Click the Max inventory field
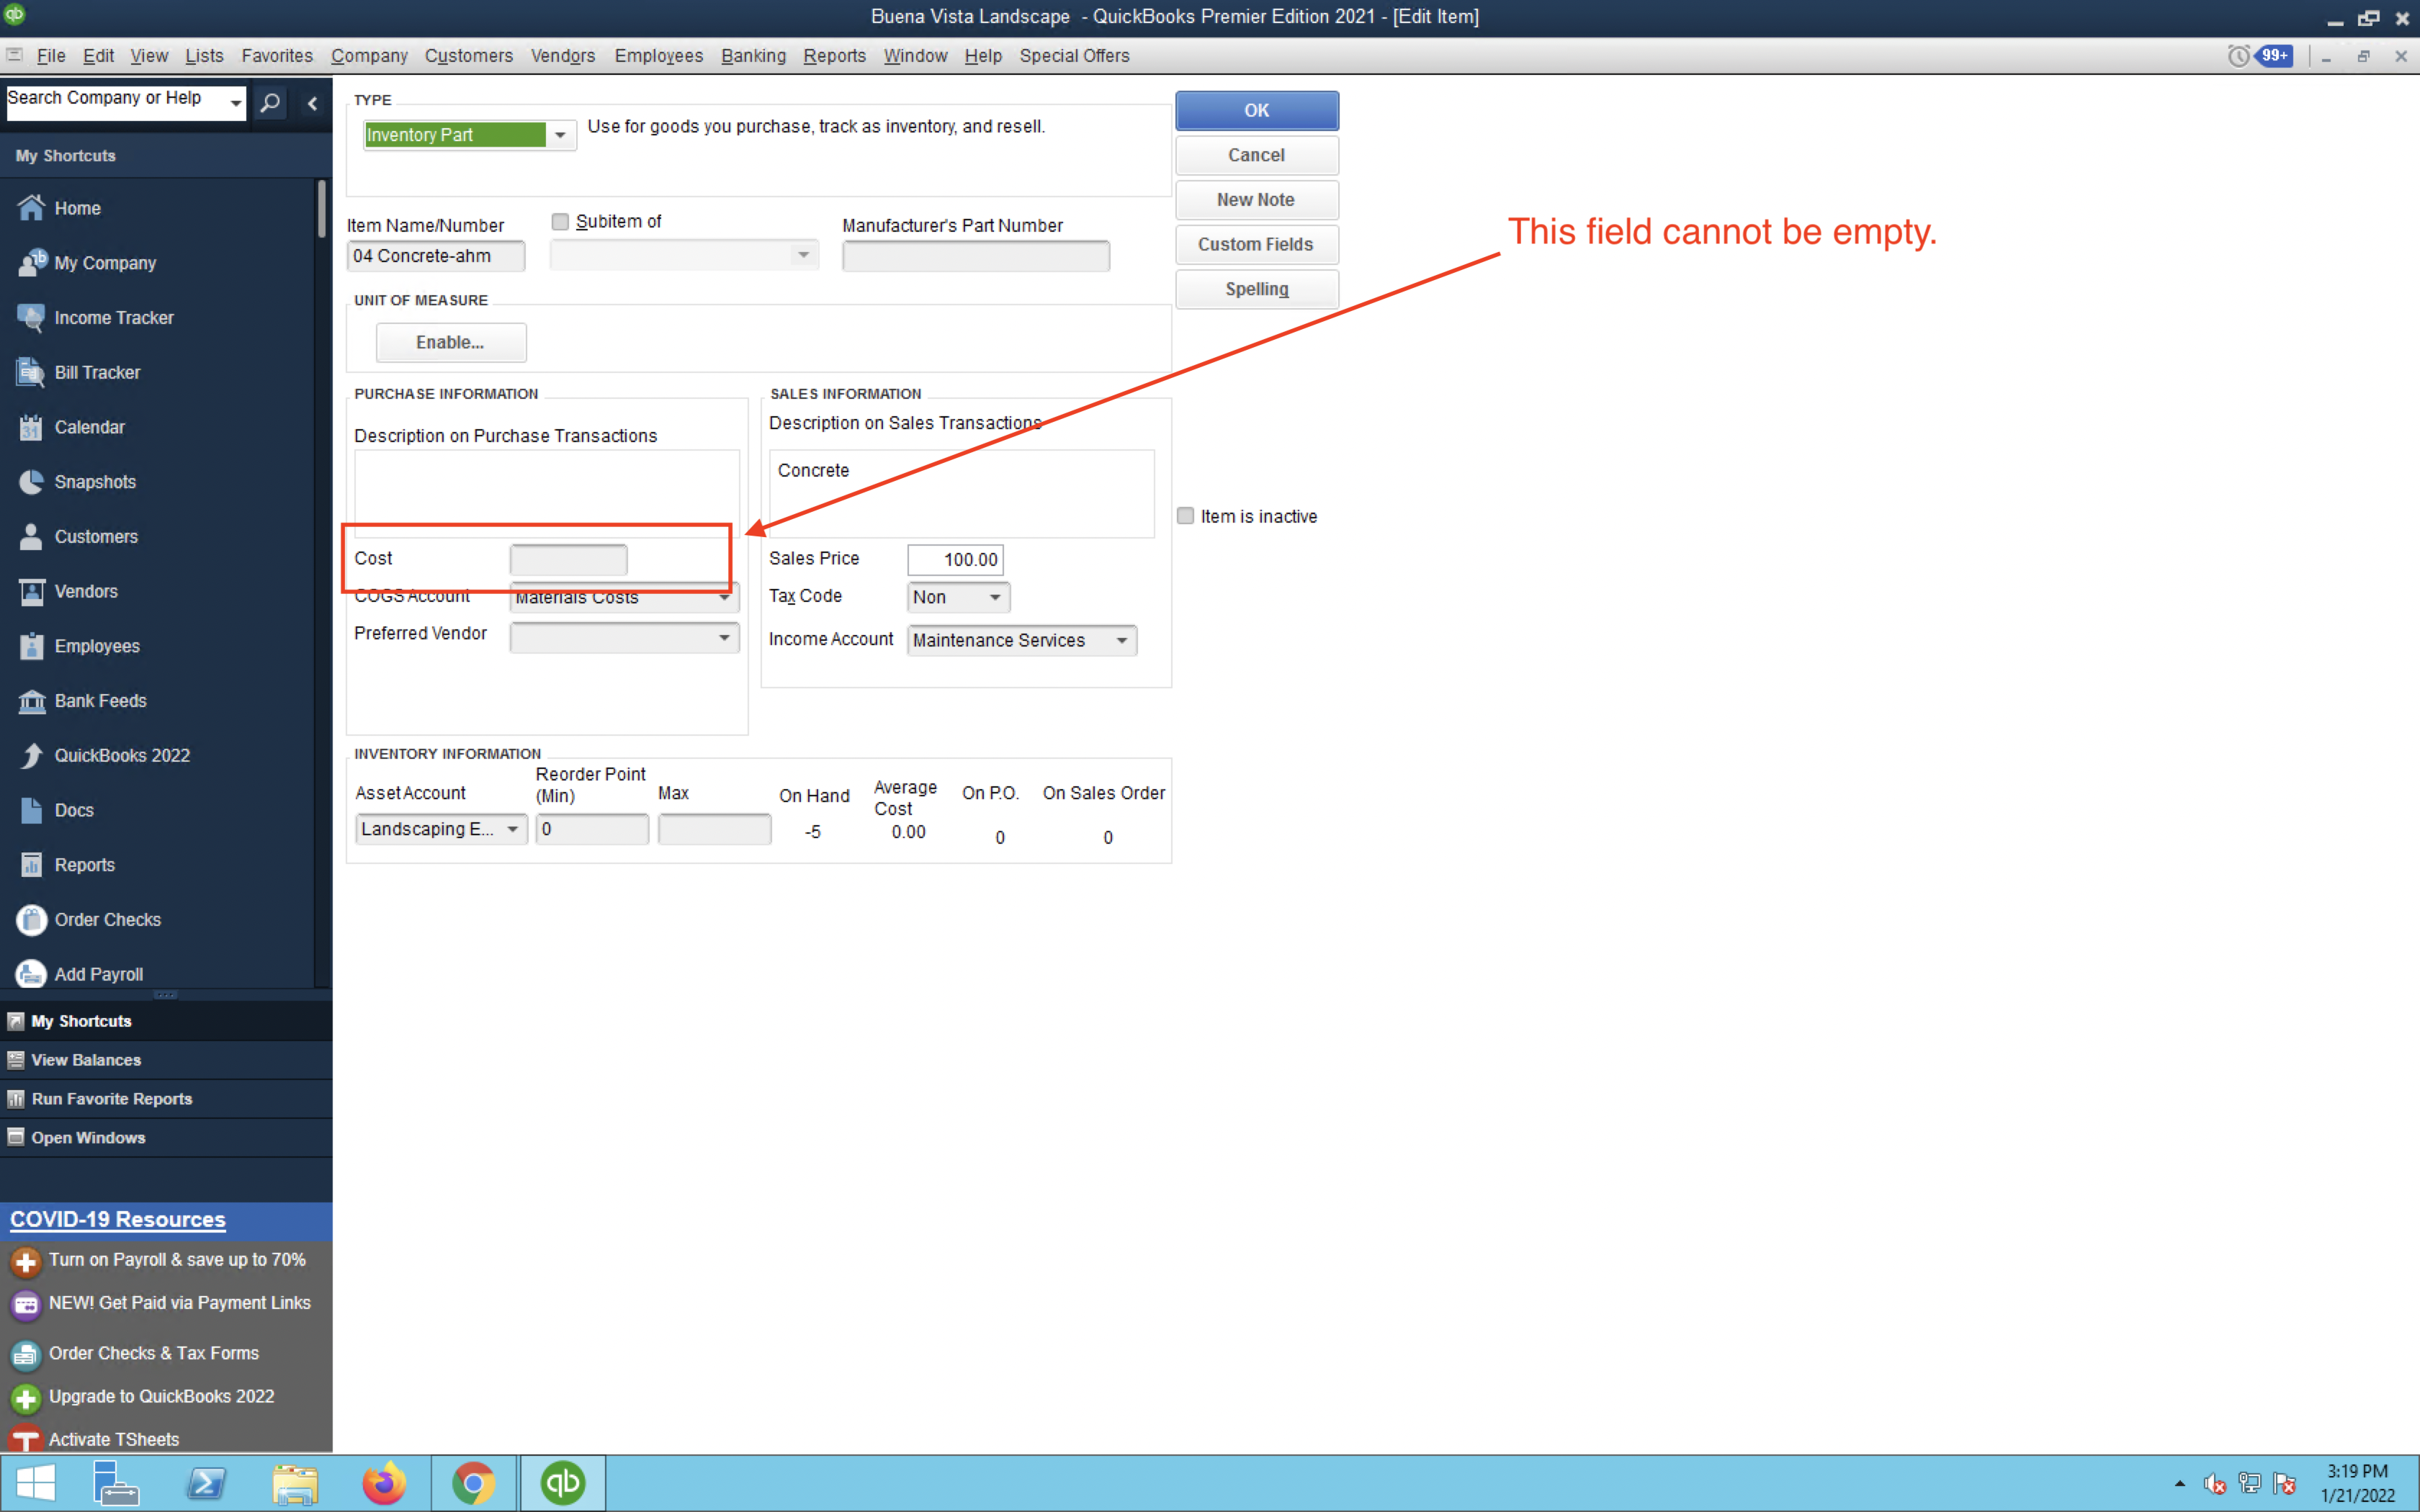Screen dimensions: 2420x1512 (x=714, y=829)
